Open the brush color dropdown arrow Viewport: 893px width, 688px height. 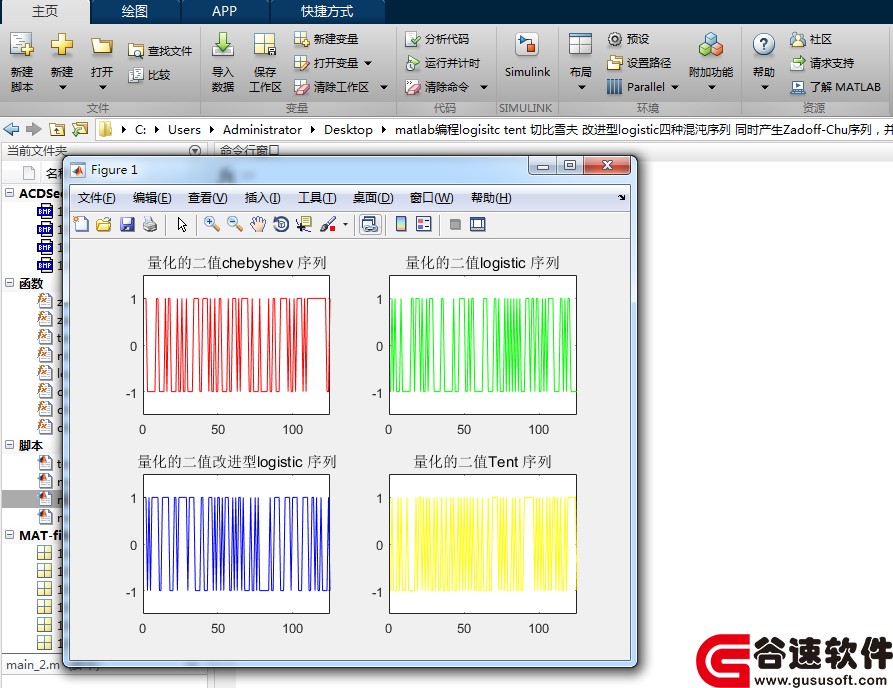point(345,224)
